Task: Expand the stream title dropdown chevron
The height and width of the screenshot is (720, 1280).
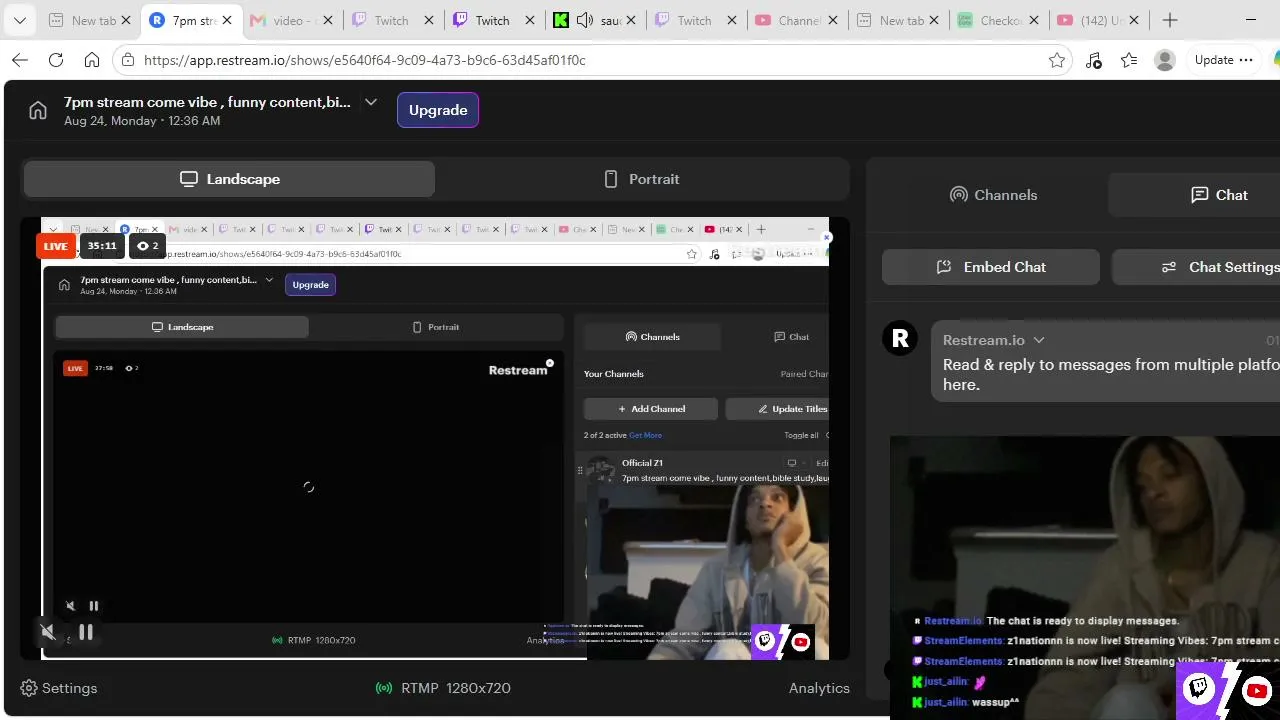Action: click(x=371, y=102)
